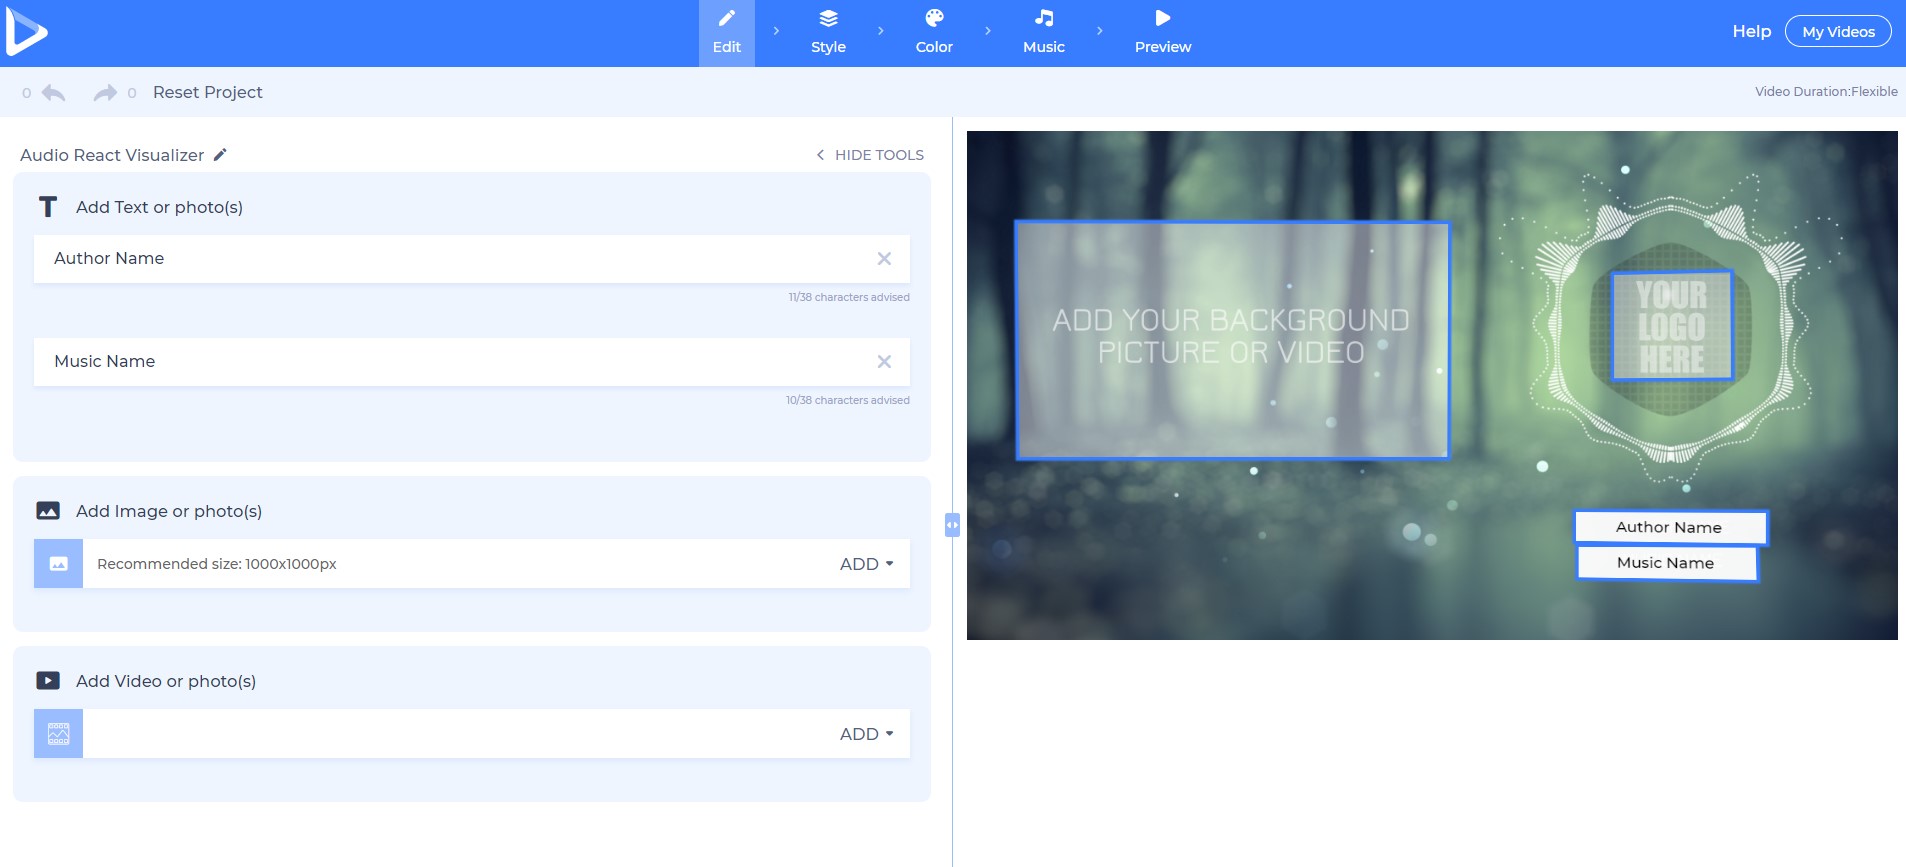Viewport: 1906px width, 867px height.
Task: Click the Add Text or photo(s) heading
Action: pyautogui.click(x=159, y=207)
